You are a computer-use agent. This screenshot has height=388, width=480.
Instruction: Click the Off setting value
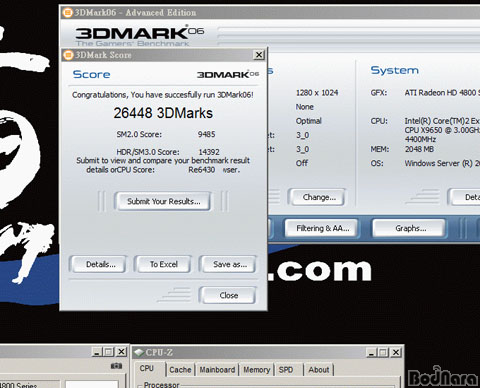302,163
